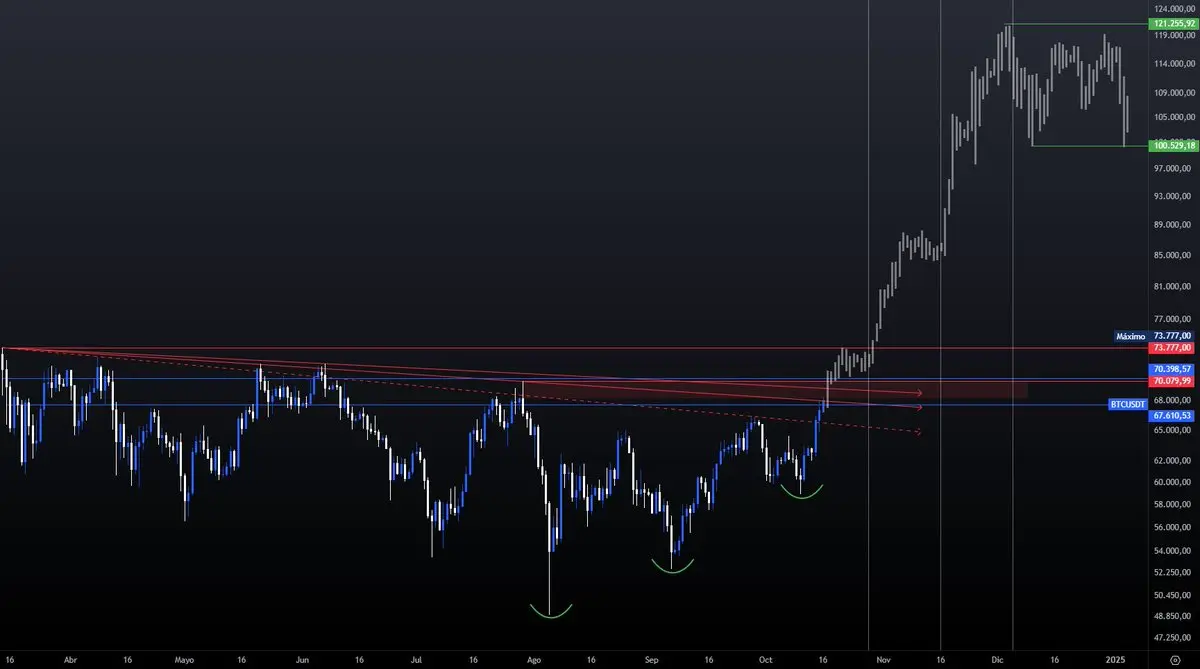Select the green horizontal line at projected top

pos(1075,23)
